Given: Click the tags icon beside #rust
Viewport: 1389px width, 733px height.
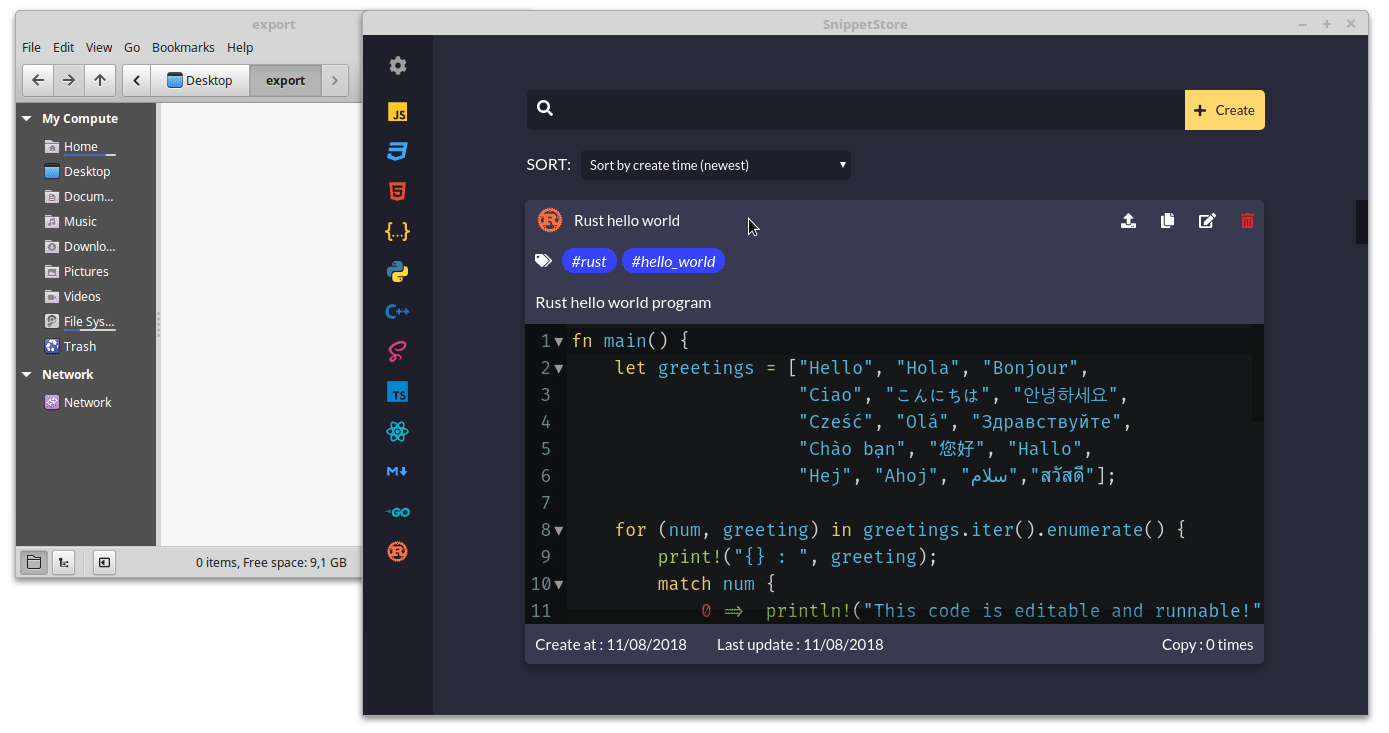Looking at the screenshot, I should click(543, 261).
